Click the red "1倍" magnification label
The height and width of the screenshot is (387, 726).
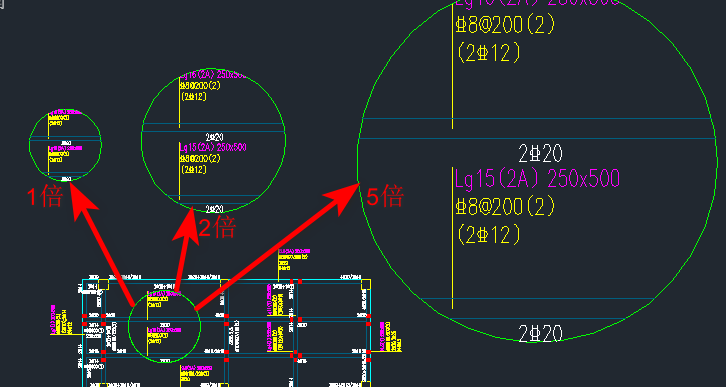45,198
